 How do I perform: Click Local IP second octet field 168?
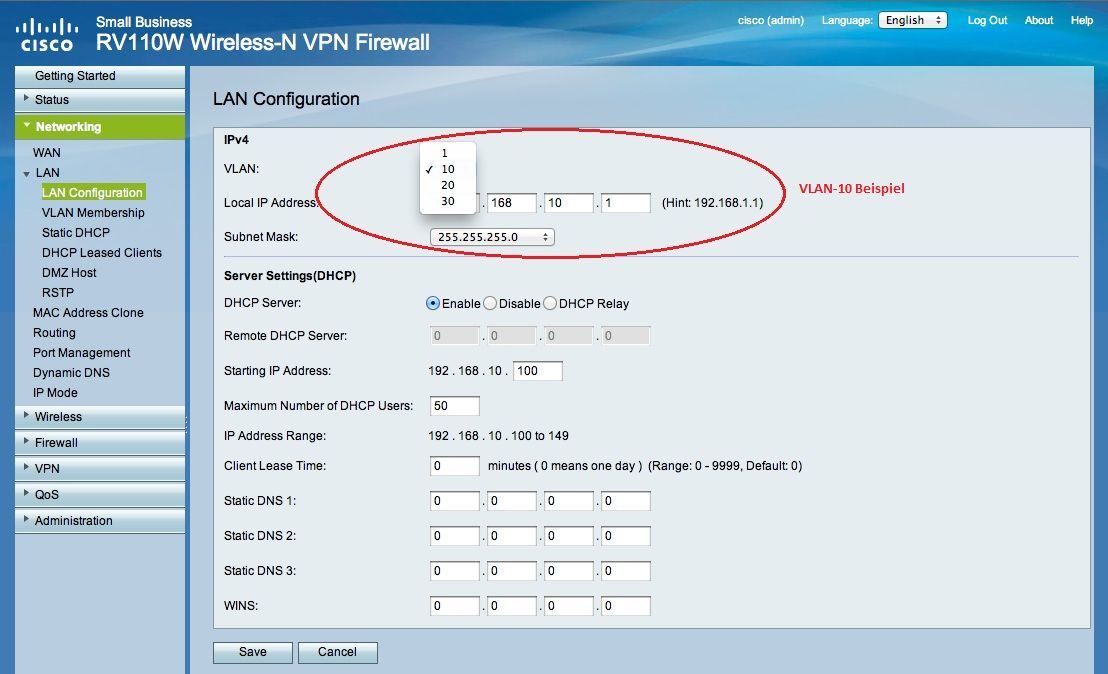[x=512, y=203]
